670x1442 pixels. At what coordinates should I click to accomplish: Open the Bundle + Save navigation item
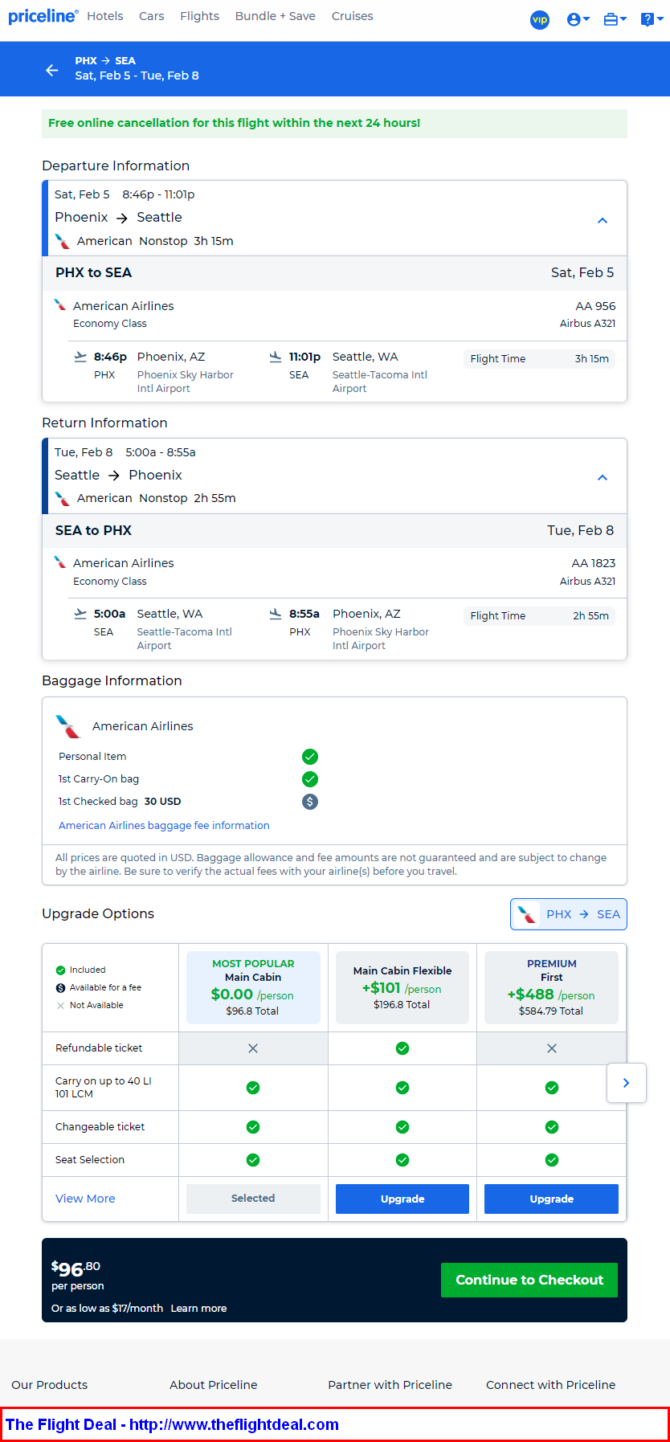point(275,16)
